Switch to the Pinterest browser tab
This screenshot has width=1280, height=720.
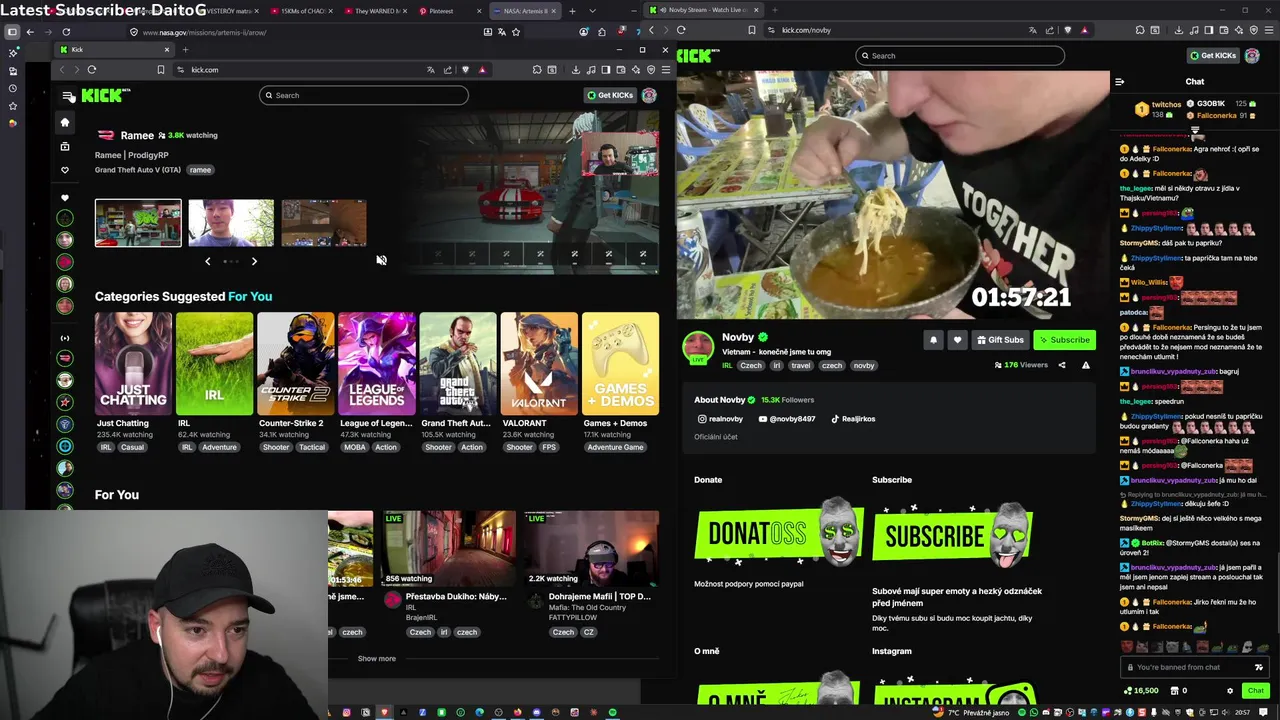pyautogui.click(x=435, y=11)
